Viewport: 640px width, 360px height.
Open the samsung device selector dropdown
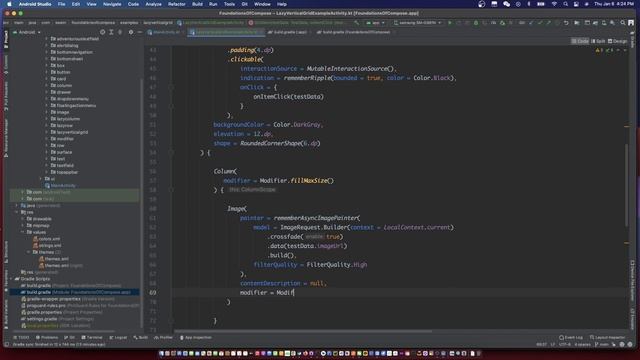pyautogui.click(x=417, y=23)
